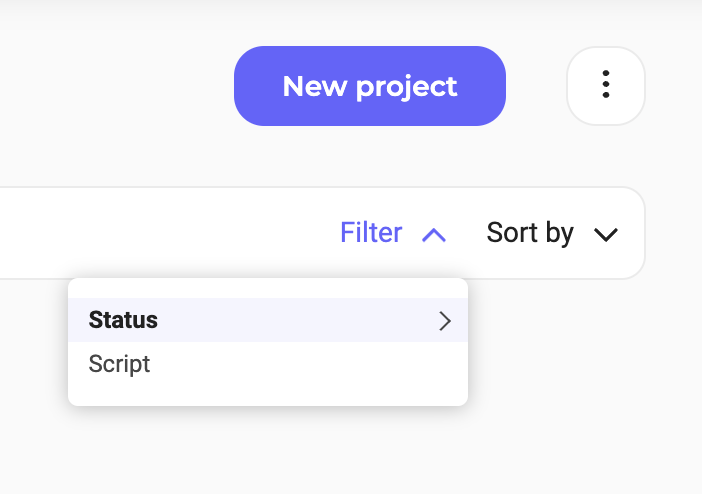The height and width of the screenshot is (494, 702).
Task: Open the three-dot more options menu
Action: pos(605,85)
